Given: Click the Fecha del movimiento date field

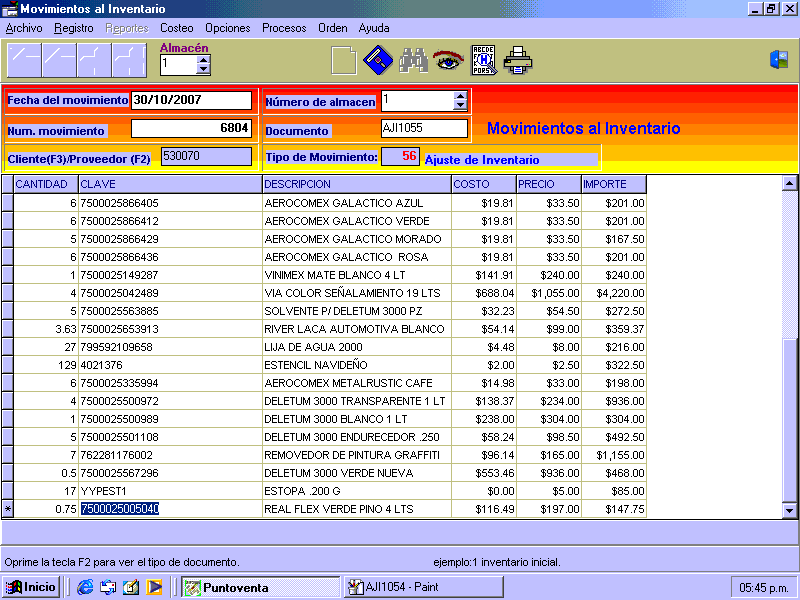Looking at the screenshot, I should (191, 100).
